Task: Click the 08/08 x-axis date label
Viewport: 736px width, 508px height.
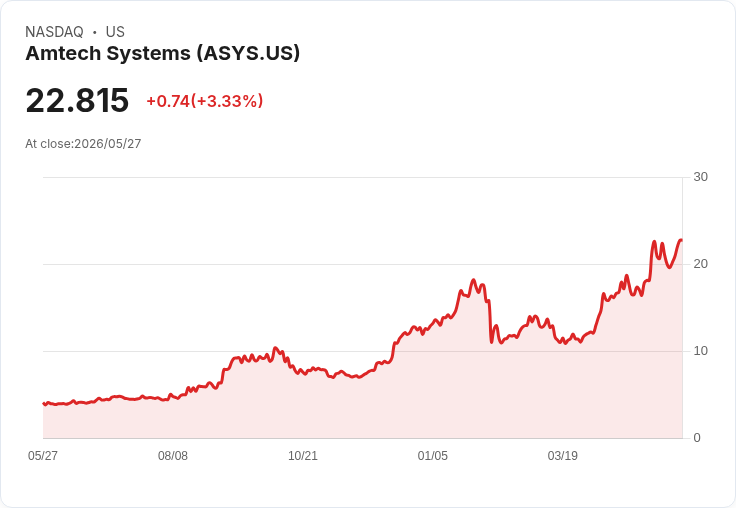Action: (173, 455)
